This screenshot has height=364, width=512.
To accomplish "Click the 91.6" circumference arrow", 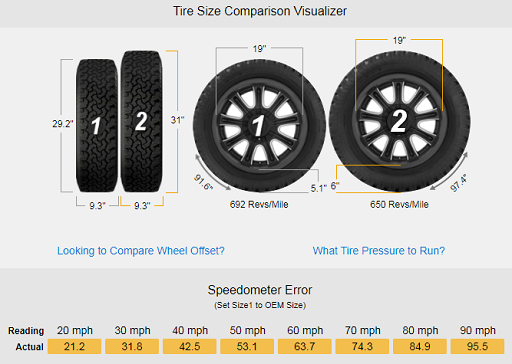I will (212, 173).
